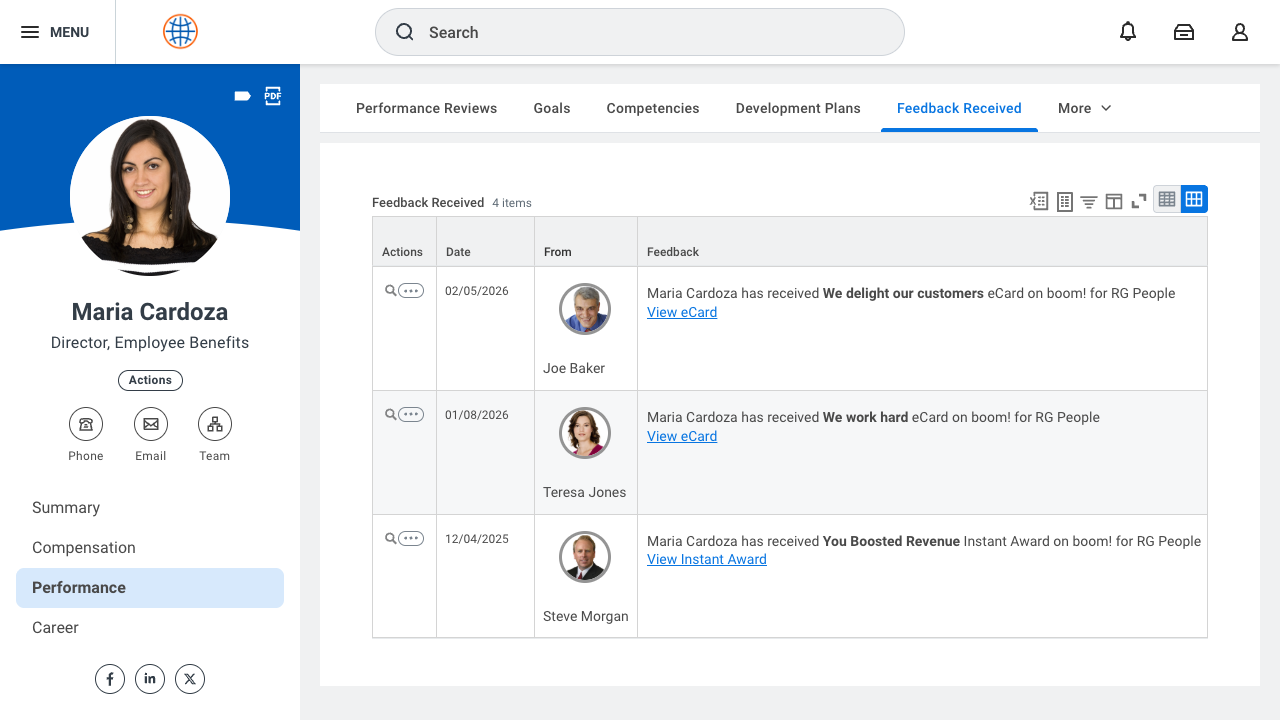Open the X social icon
Screen dimensions: 1280x720
point(190,679)
